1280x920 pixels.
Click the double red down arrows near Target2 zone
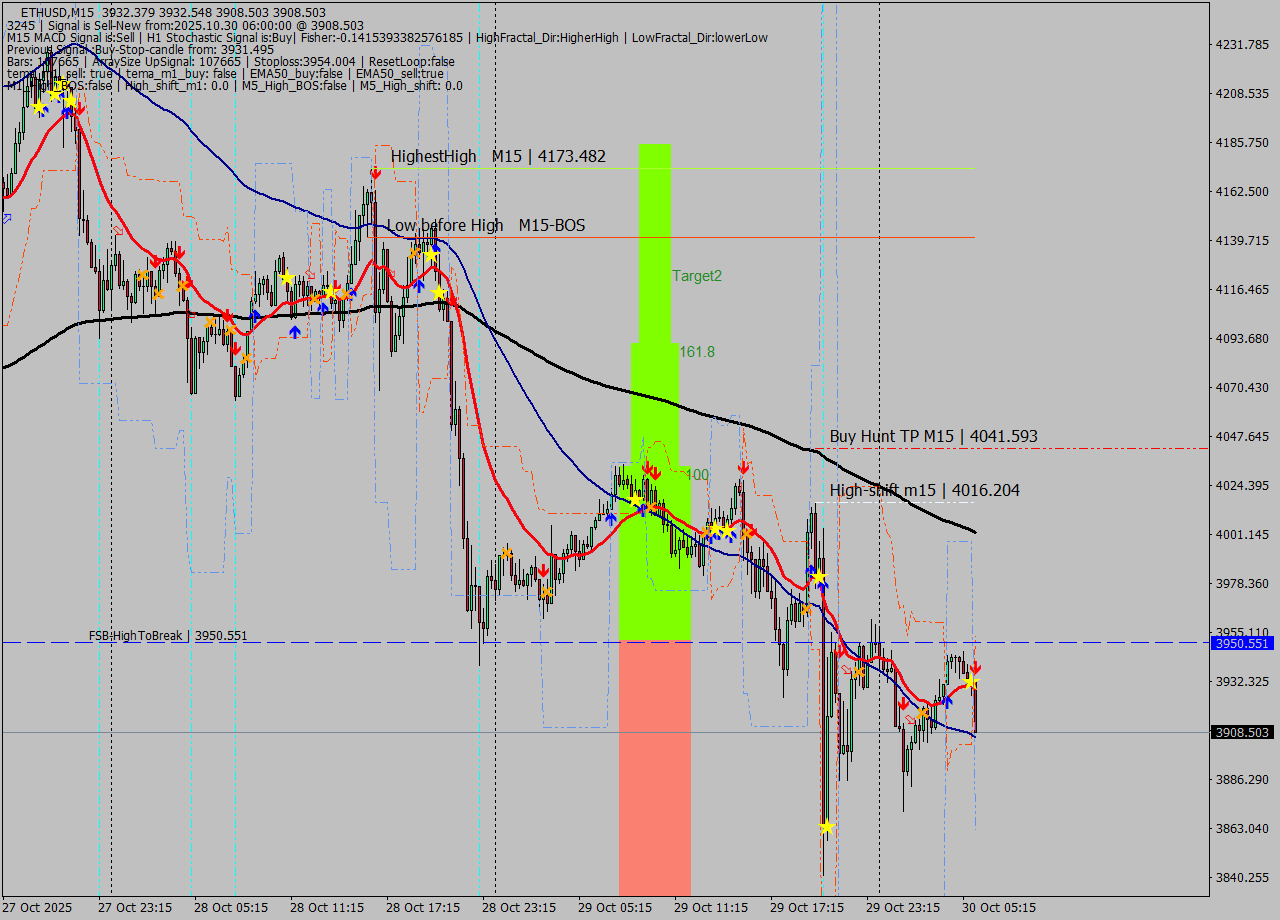tap(653, 470)
